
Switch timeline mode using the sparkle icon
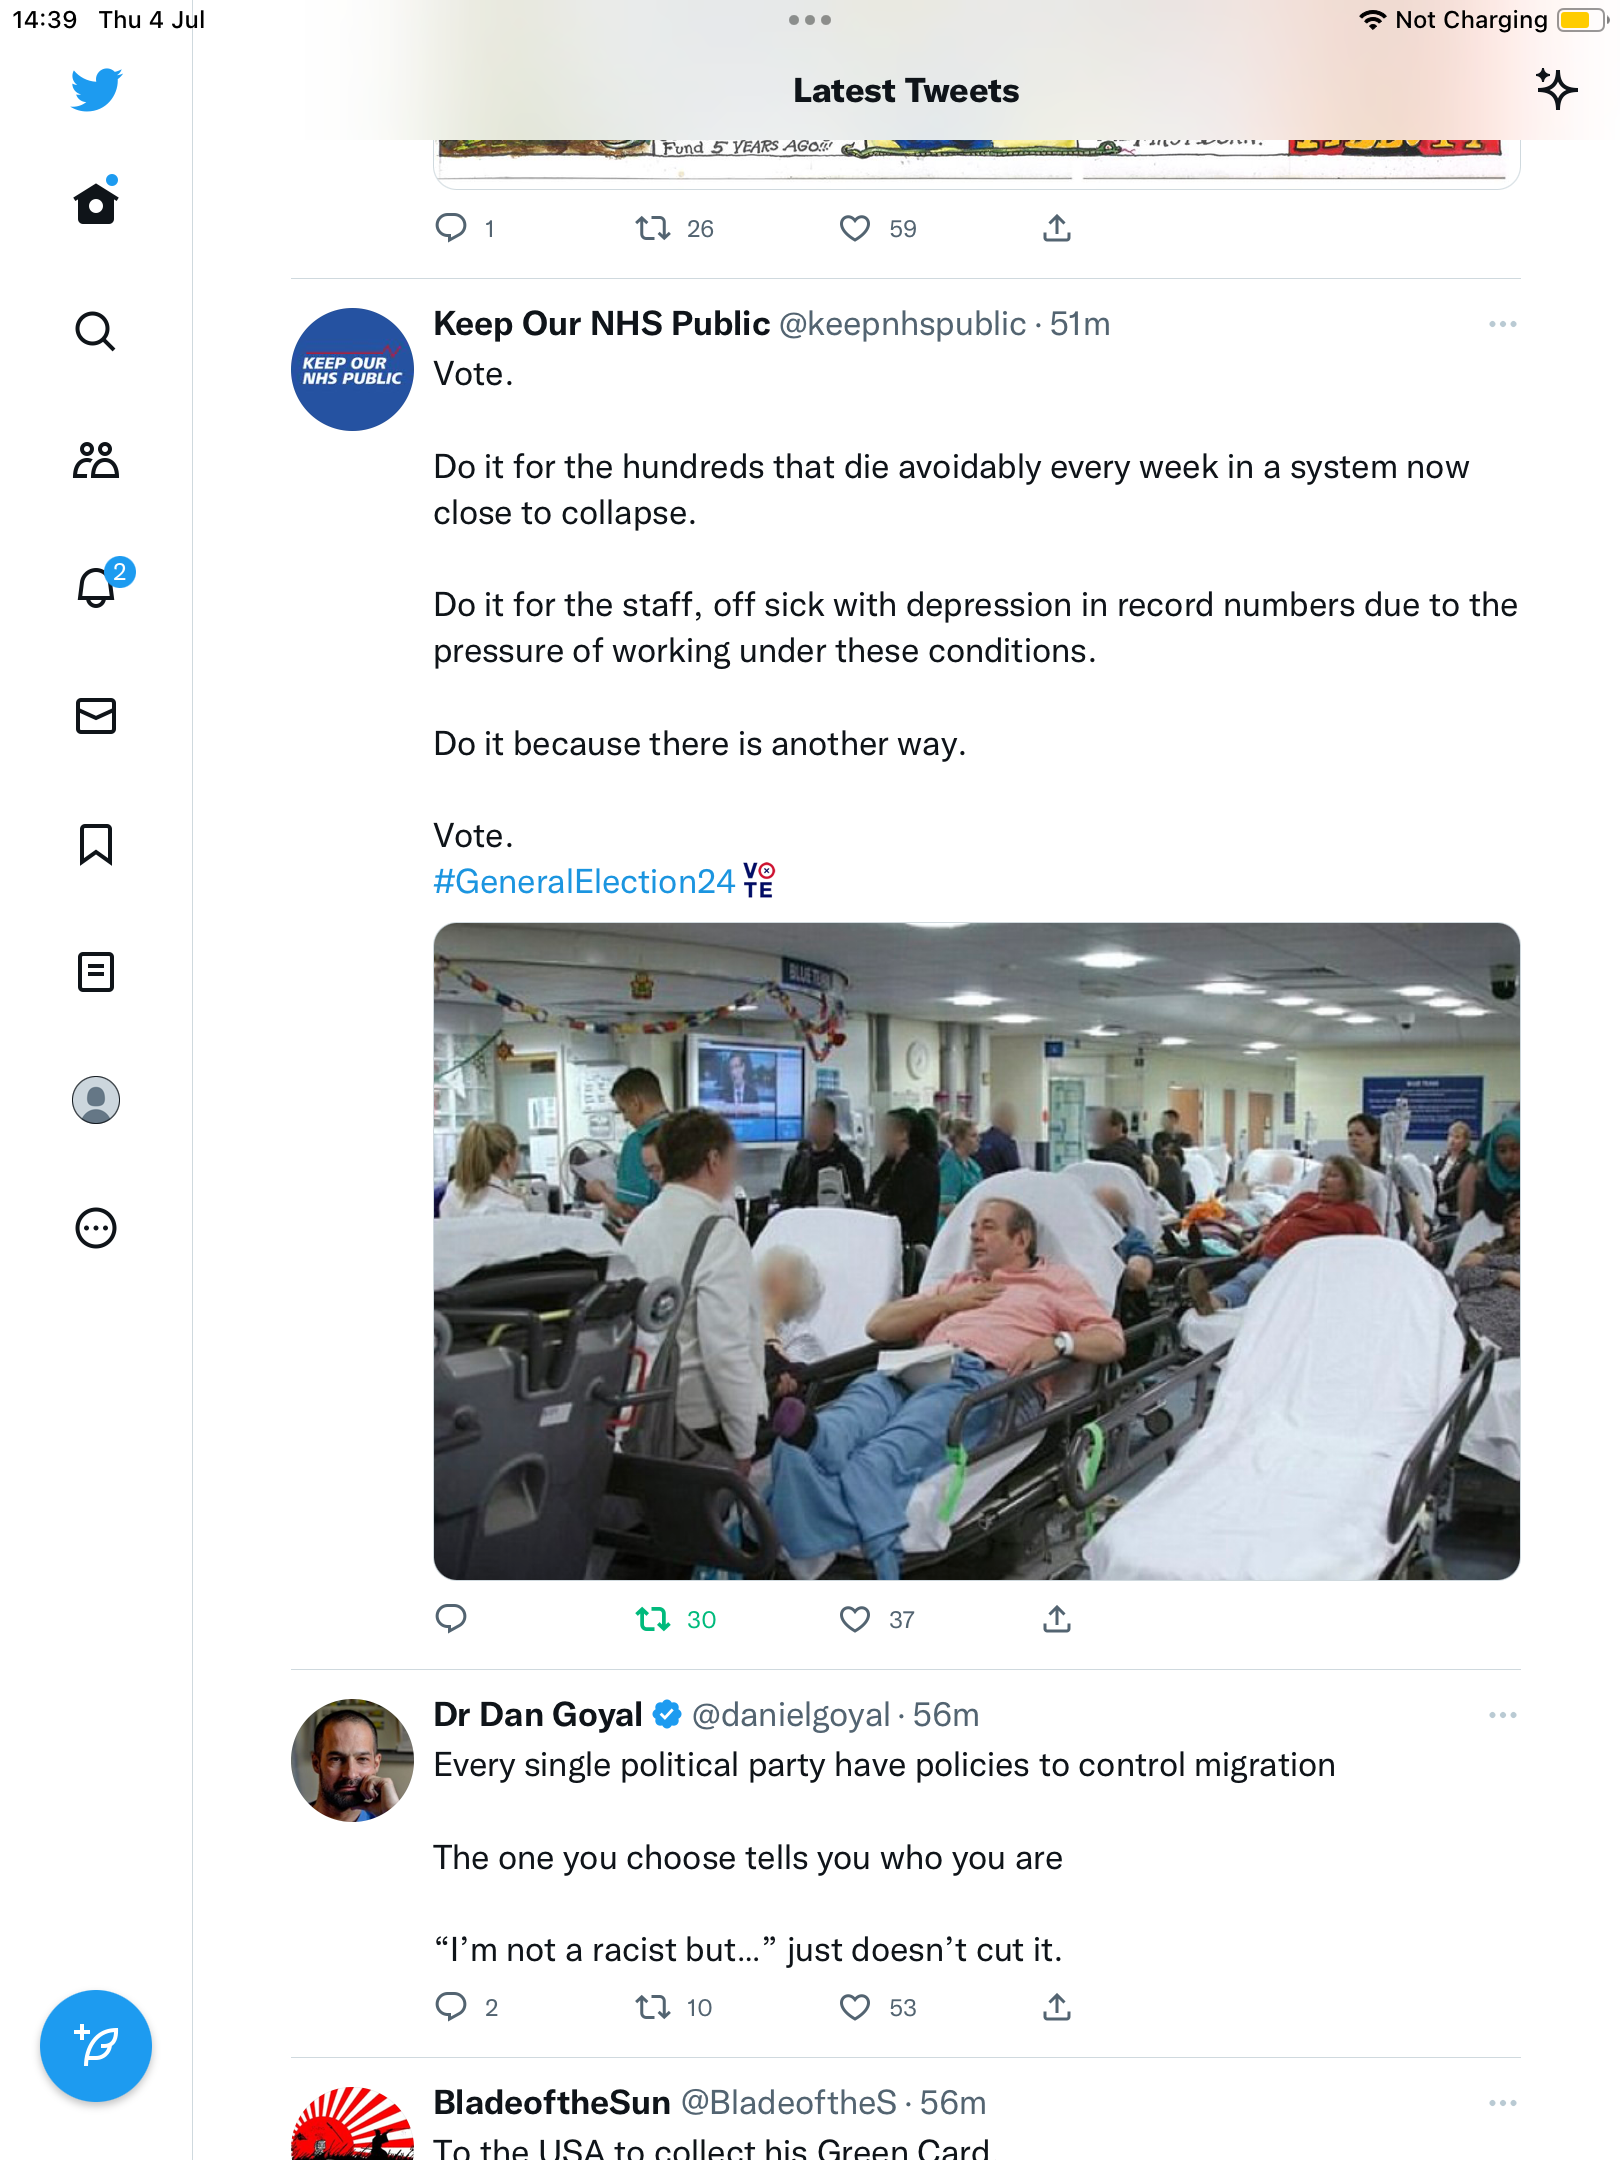point(1556,90)
